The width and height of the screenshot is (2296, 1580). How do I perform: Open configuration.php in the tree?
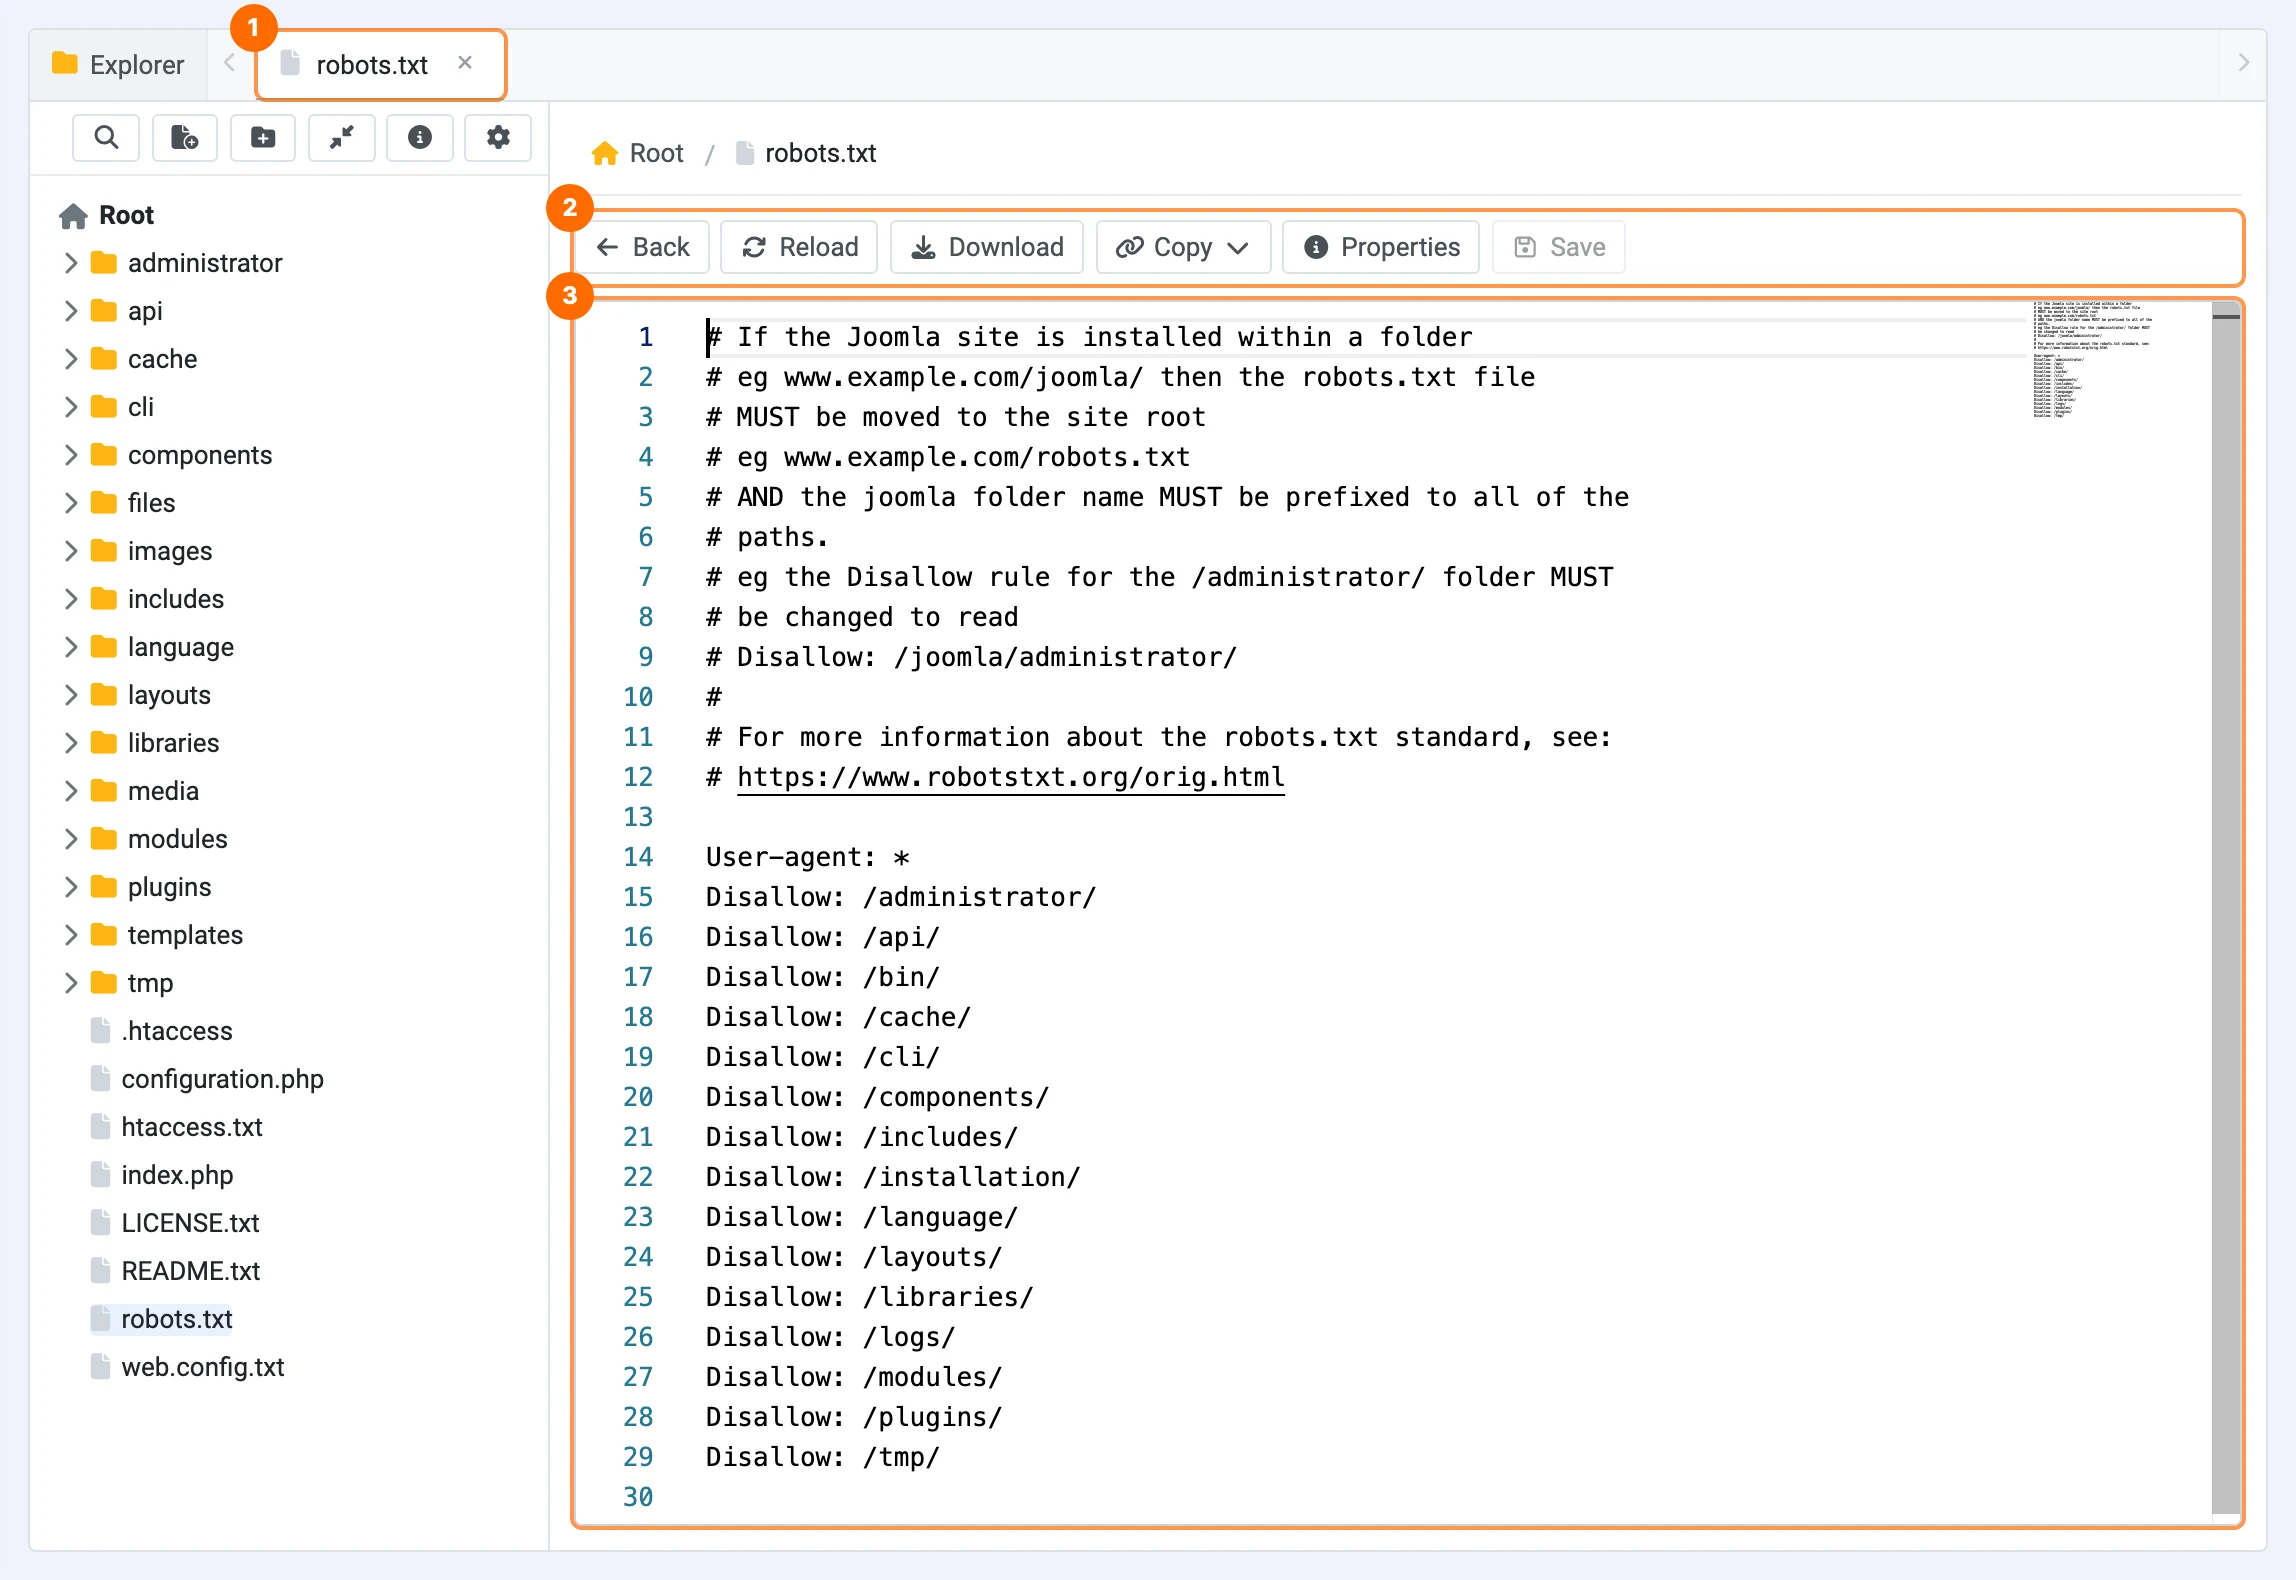207,1079
